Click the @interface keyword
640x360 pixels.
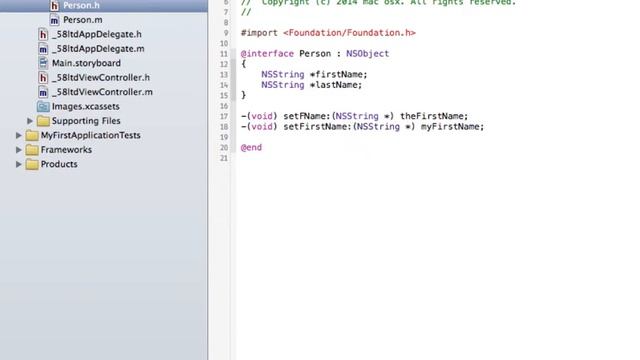click(267, 53)
